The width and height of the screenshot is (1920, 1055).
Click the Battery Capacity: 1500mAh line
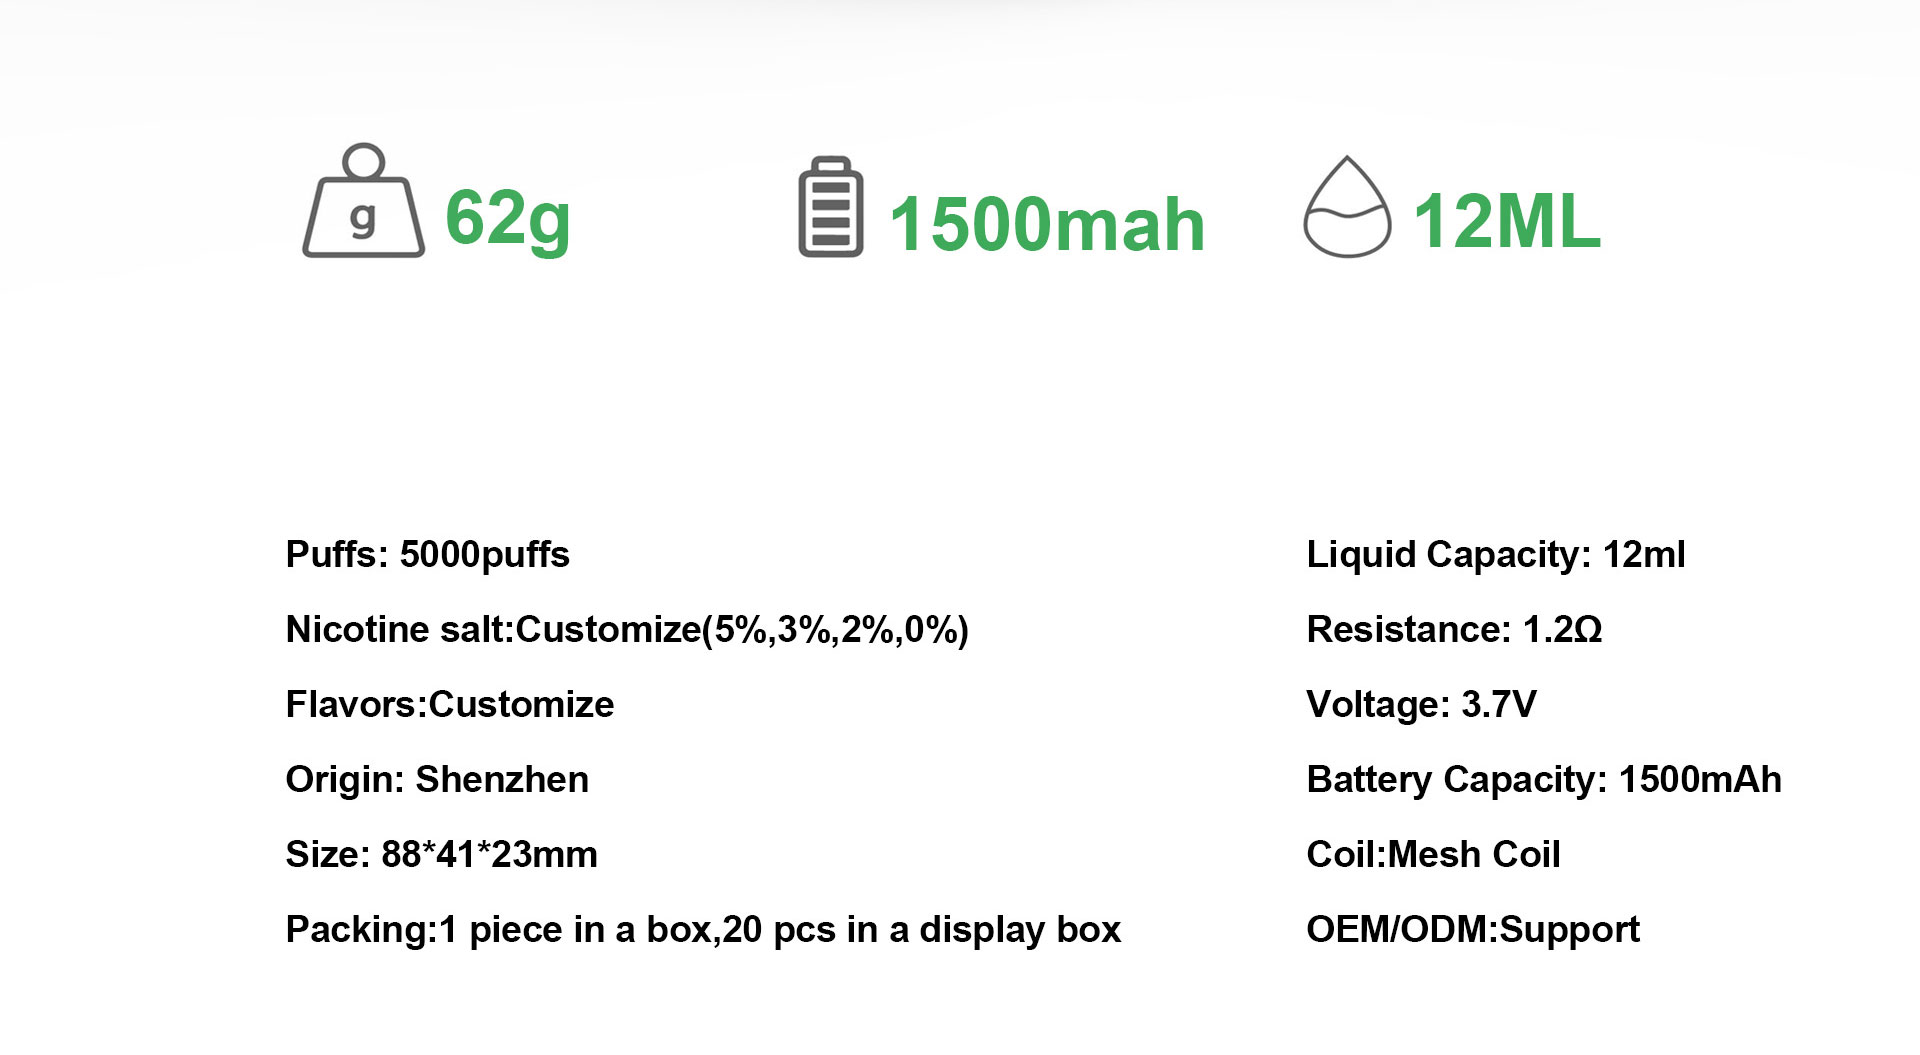pos(1544,780)
